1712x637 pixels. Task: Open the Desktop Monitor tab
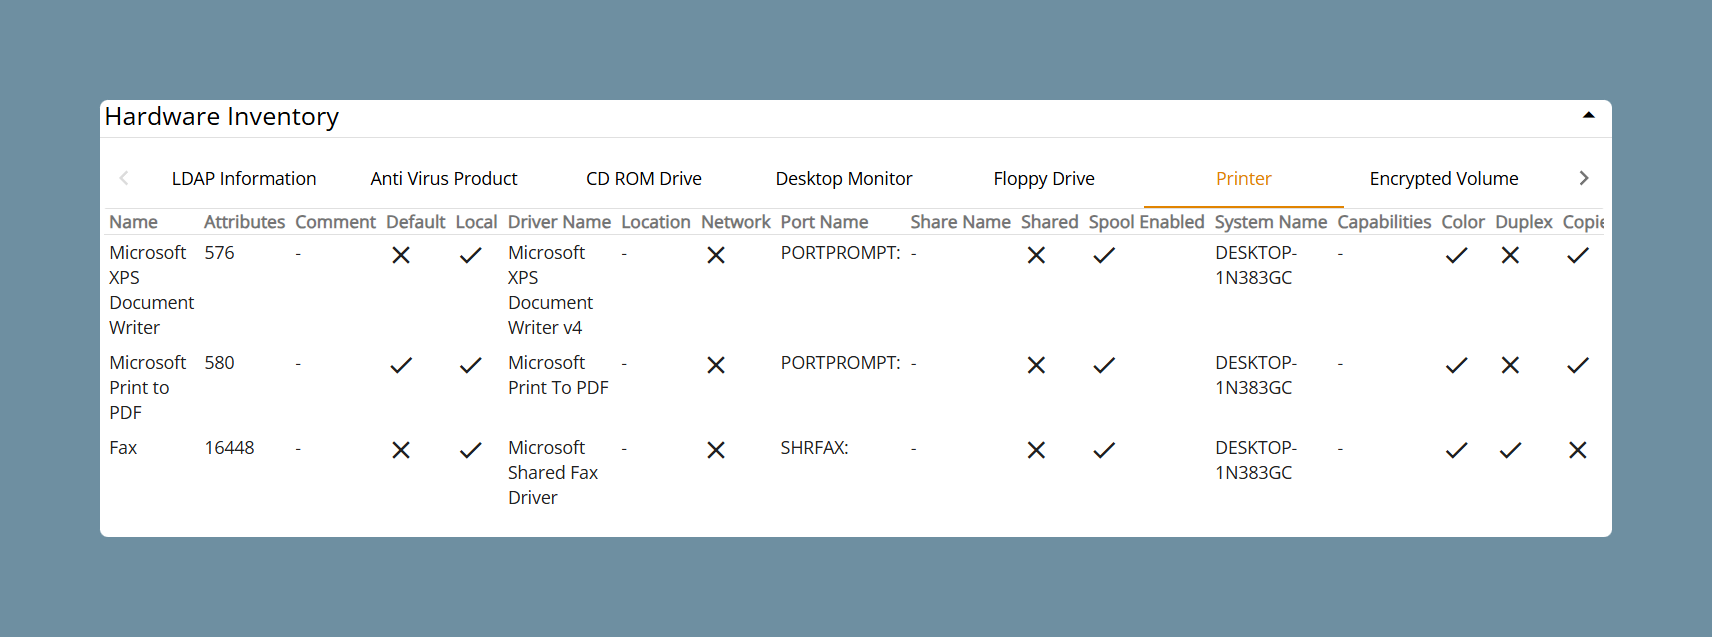844,179
